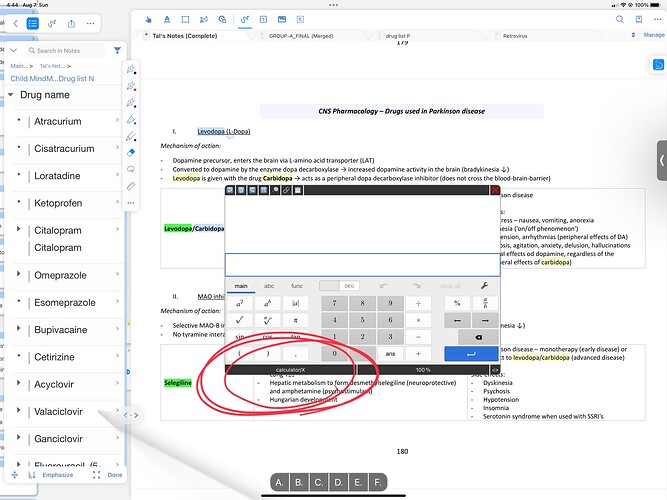Open the Cetirizine note row
Image resolution: width=667 pixels, height=500 pixels.
coord(66,357)
